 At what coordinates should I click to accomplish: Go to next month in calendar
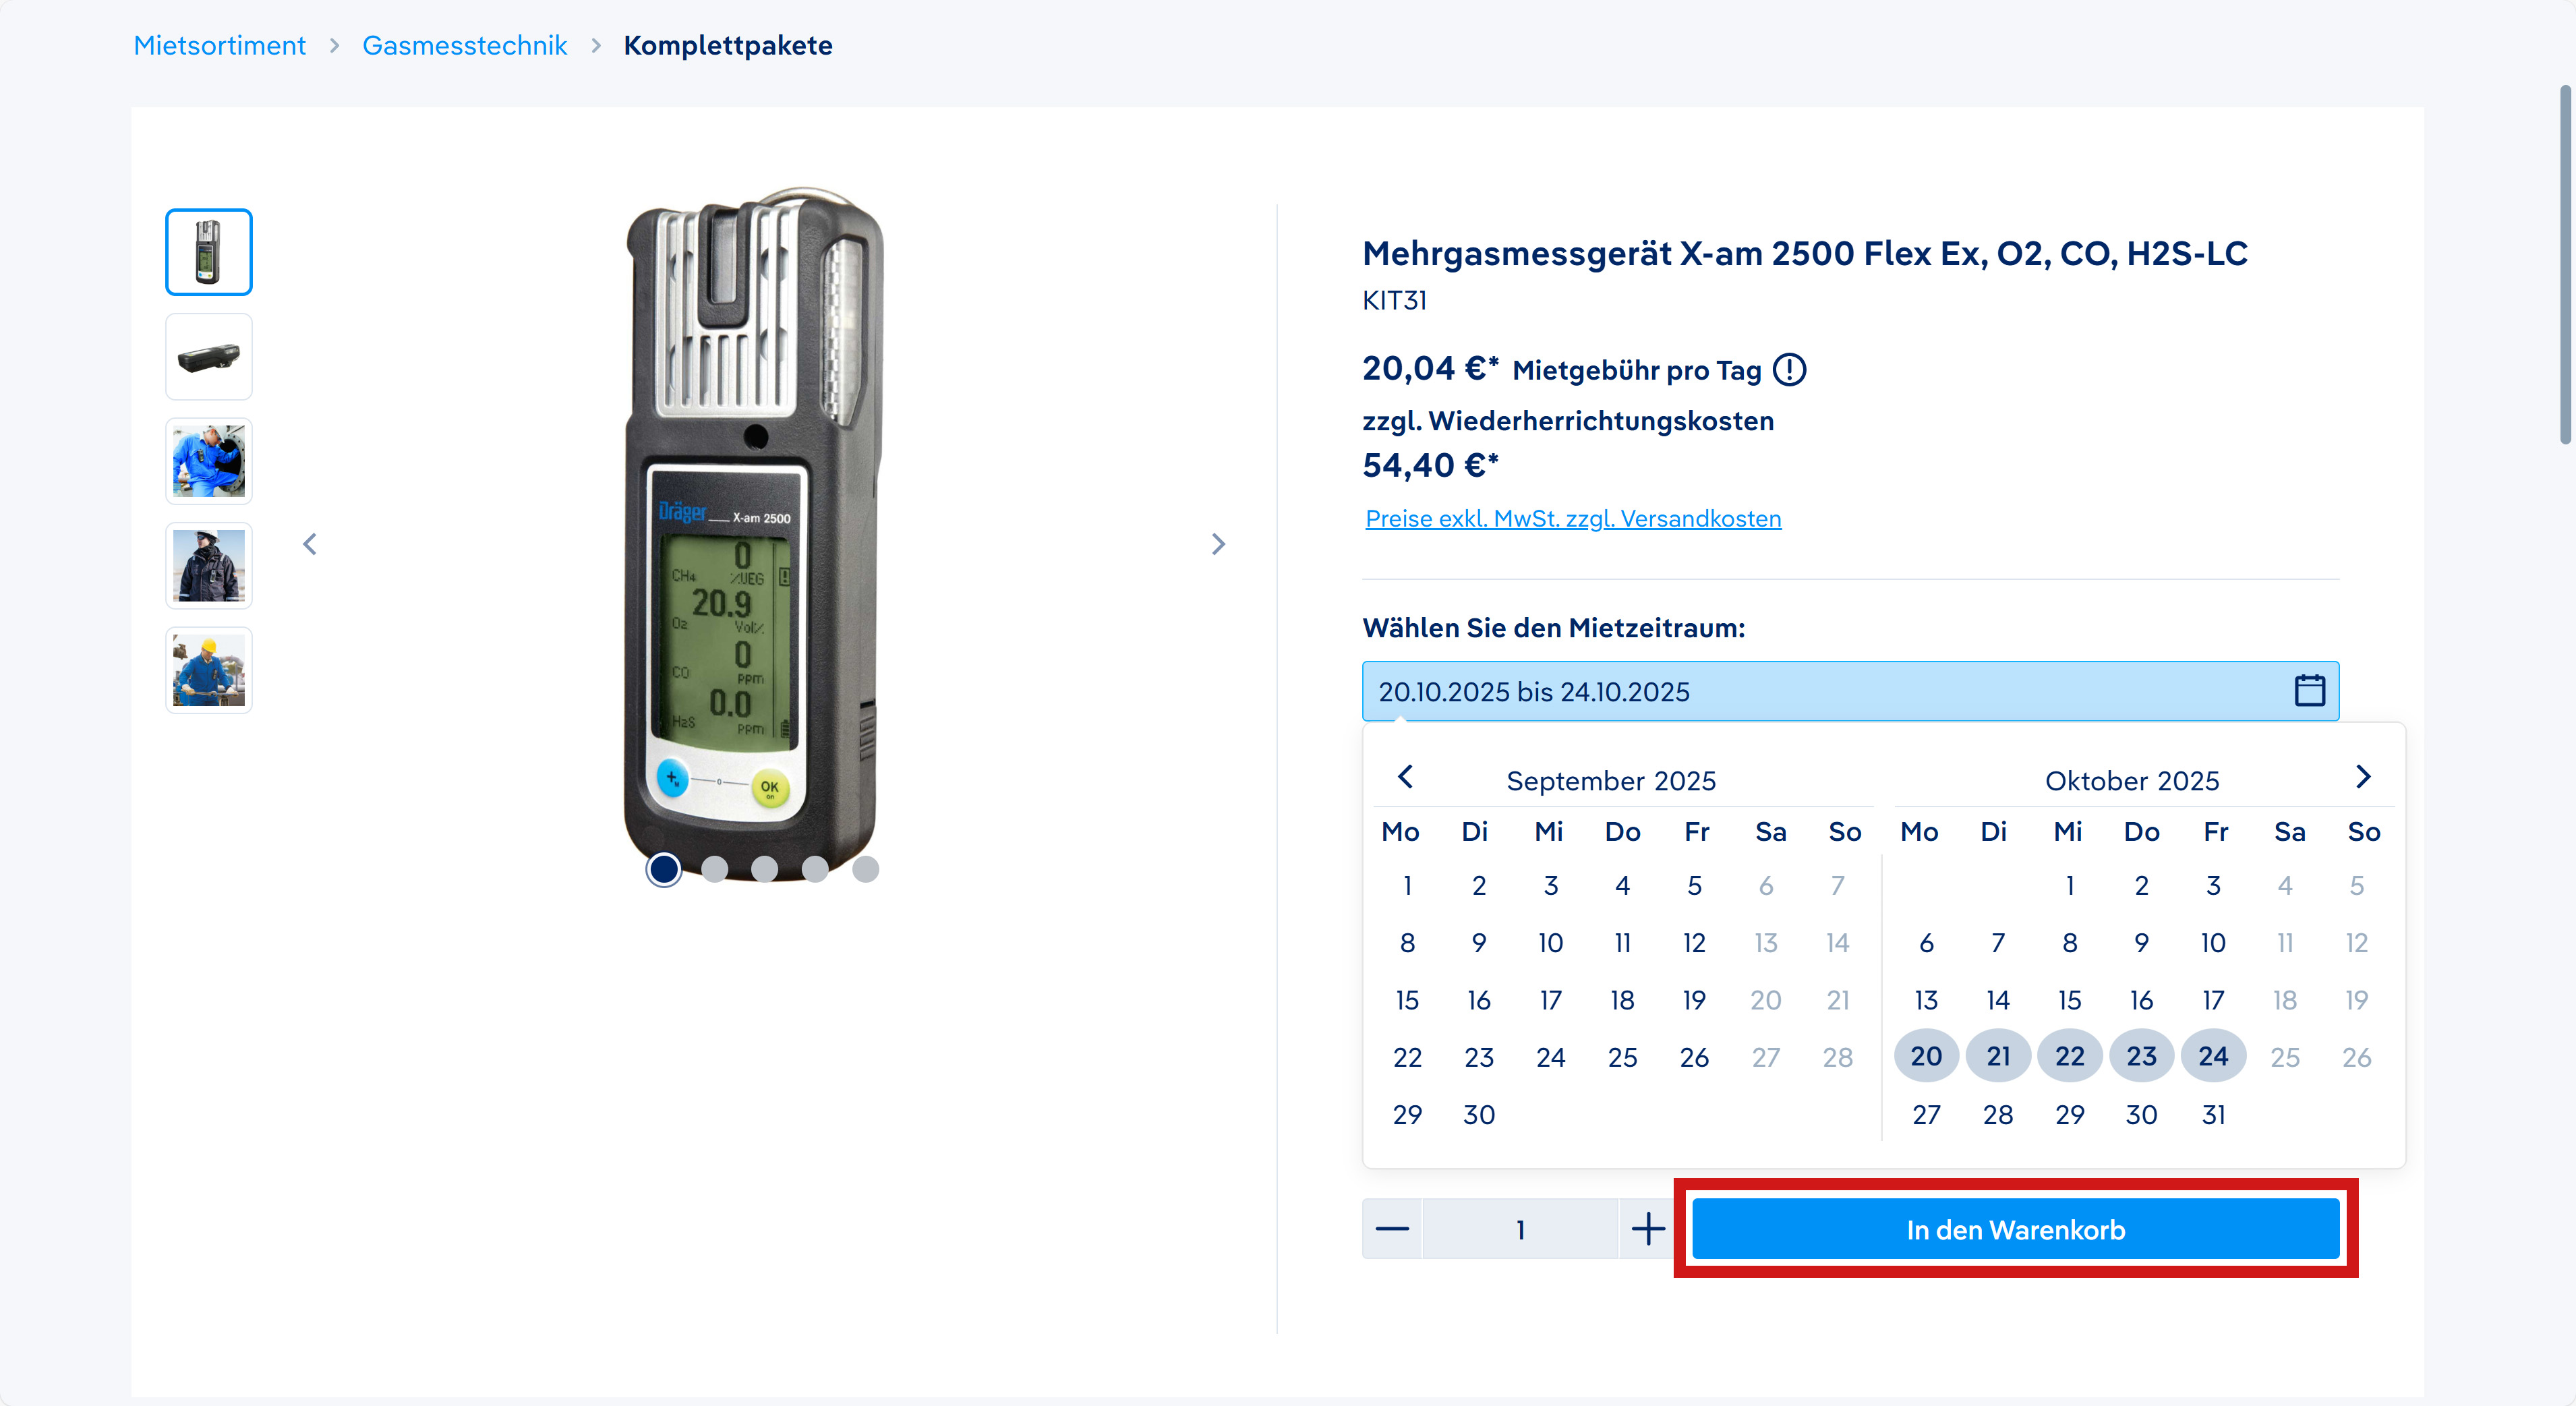[x=2362, y=777]
